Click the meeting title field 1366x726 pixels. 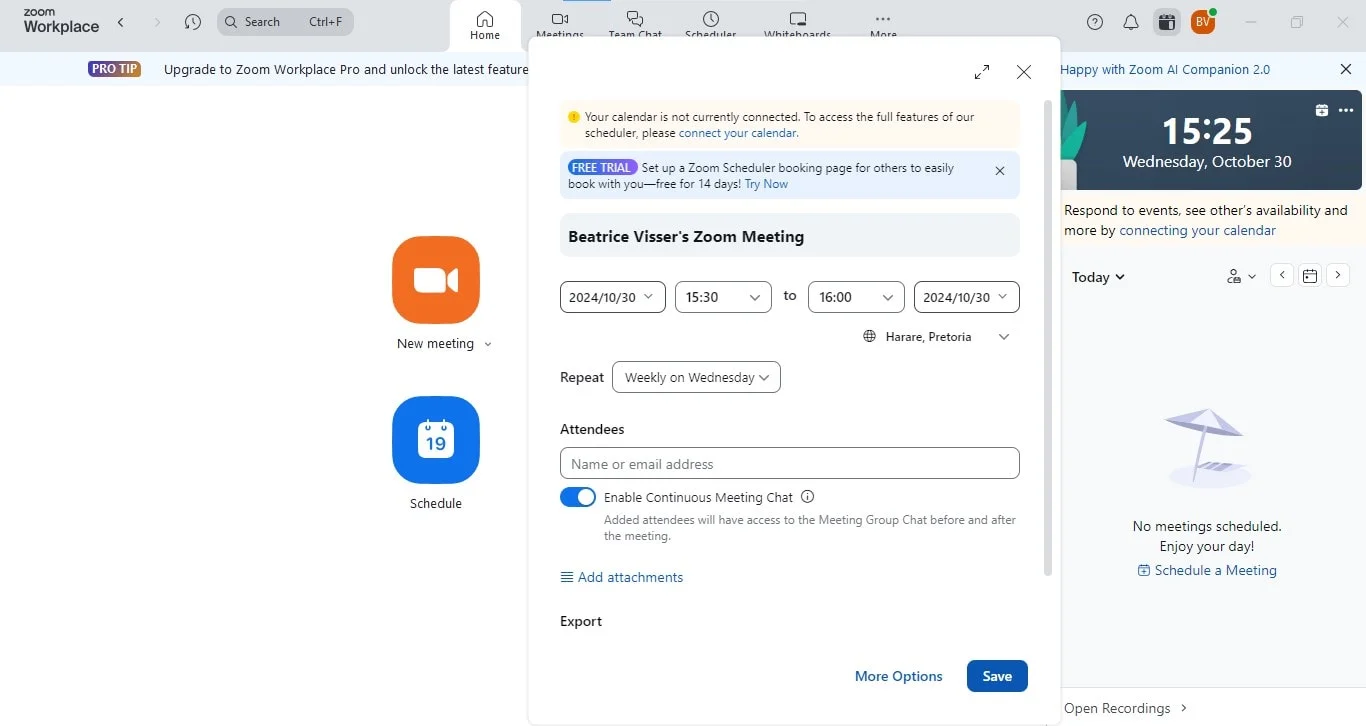[790, 235]
